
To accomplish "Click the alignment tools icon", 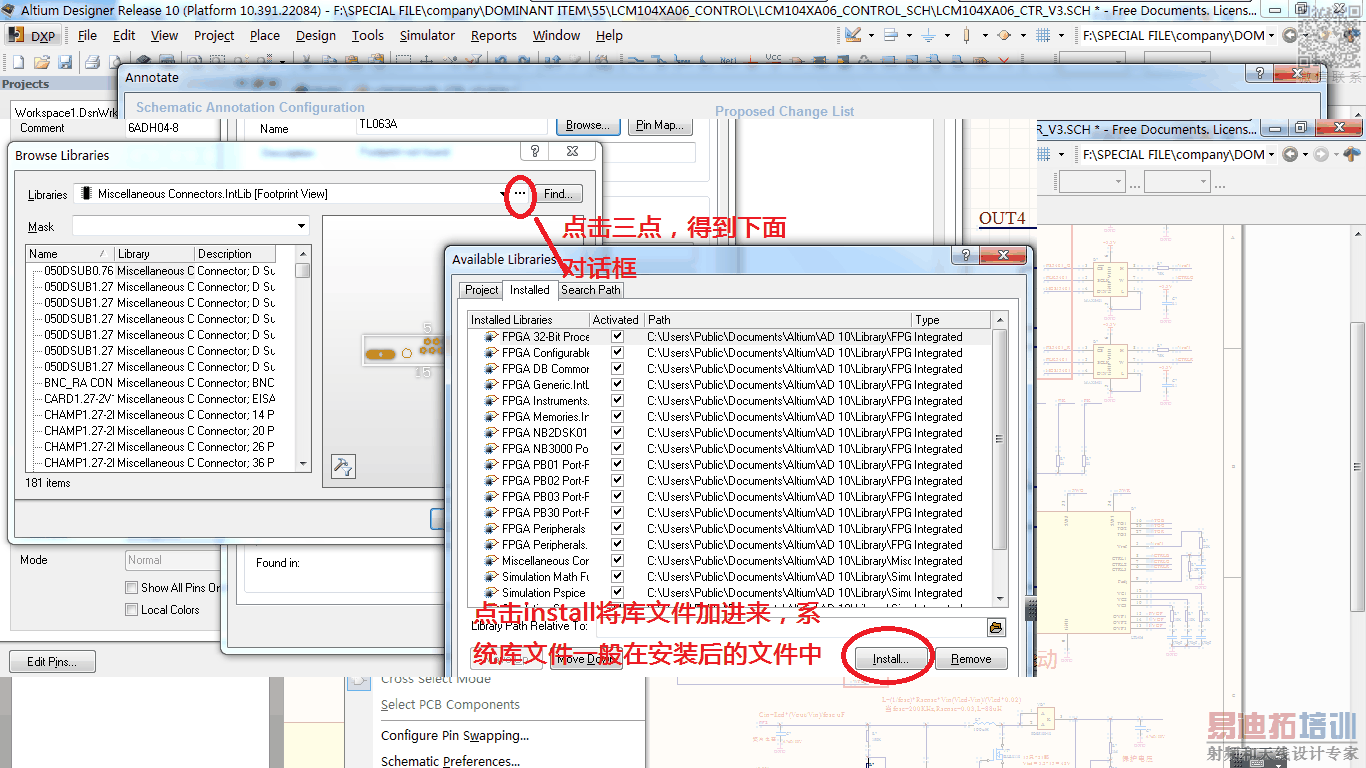I will [890, 35].
